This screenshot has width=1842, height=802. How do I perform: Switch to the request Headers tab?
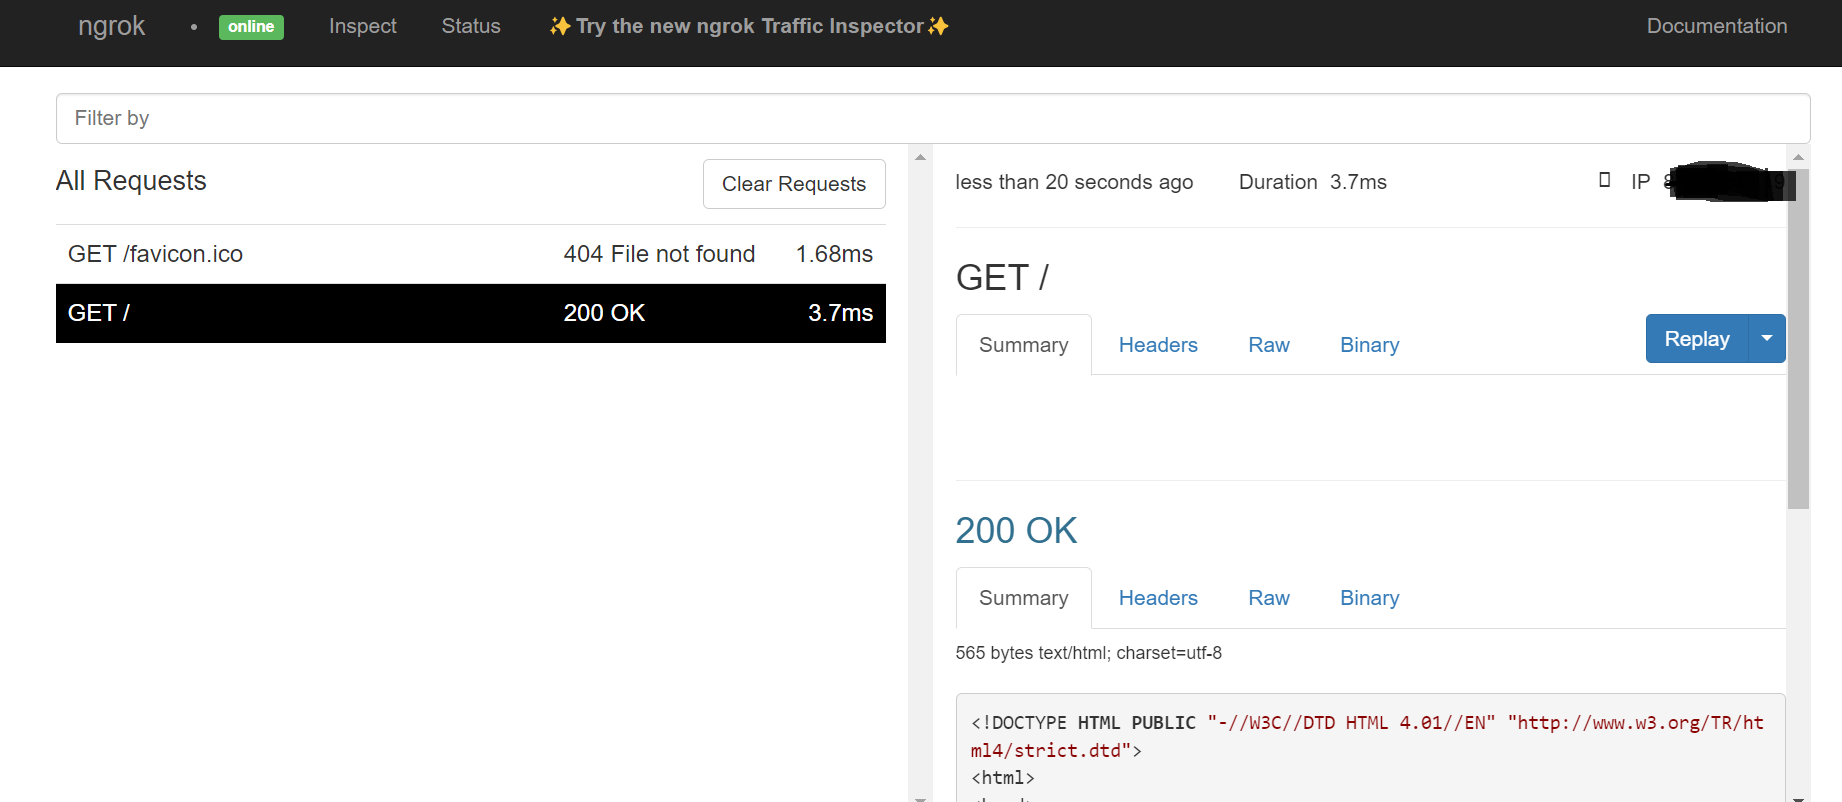click(1157, 345)
